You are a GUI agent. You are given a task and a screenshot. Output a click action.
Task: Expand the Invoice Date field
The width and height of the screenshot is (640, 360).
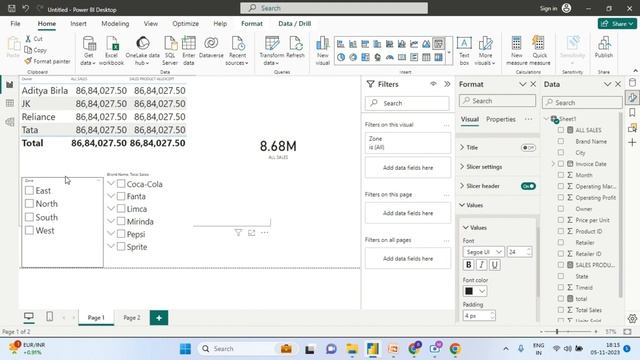click(x=553, y=164)
